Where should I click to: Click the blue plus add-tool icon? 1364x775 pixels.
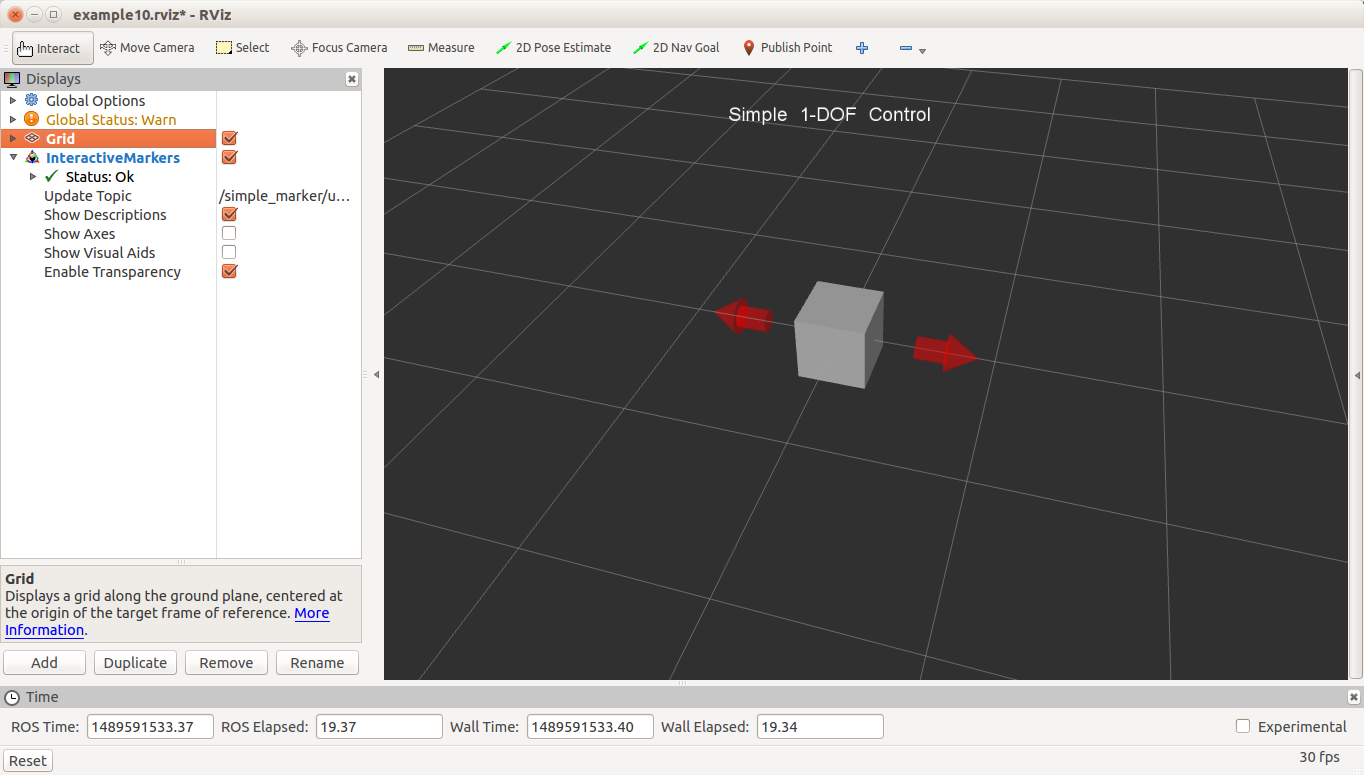[862, 48]
